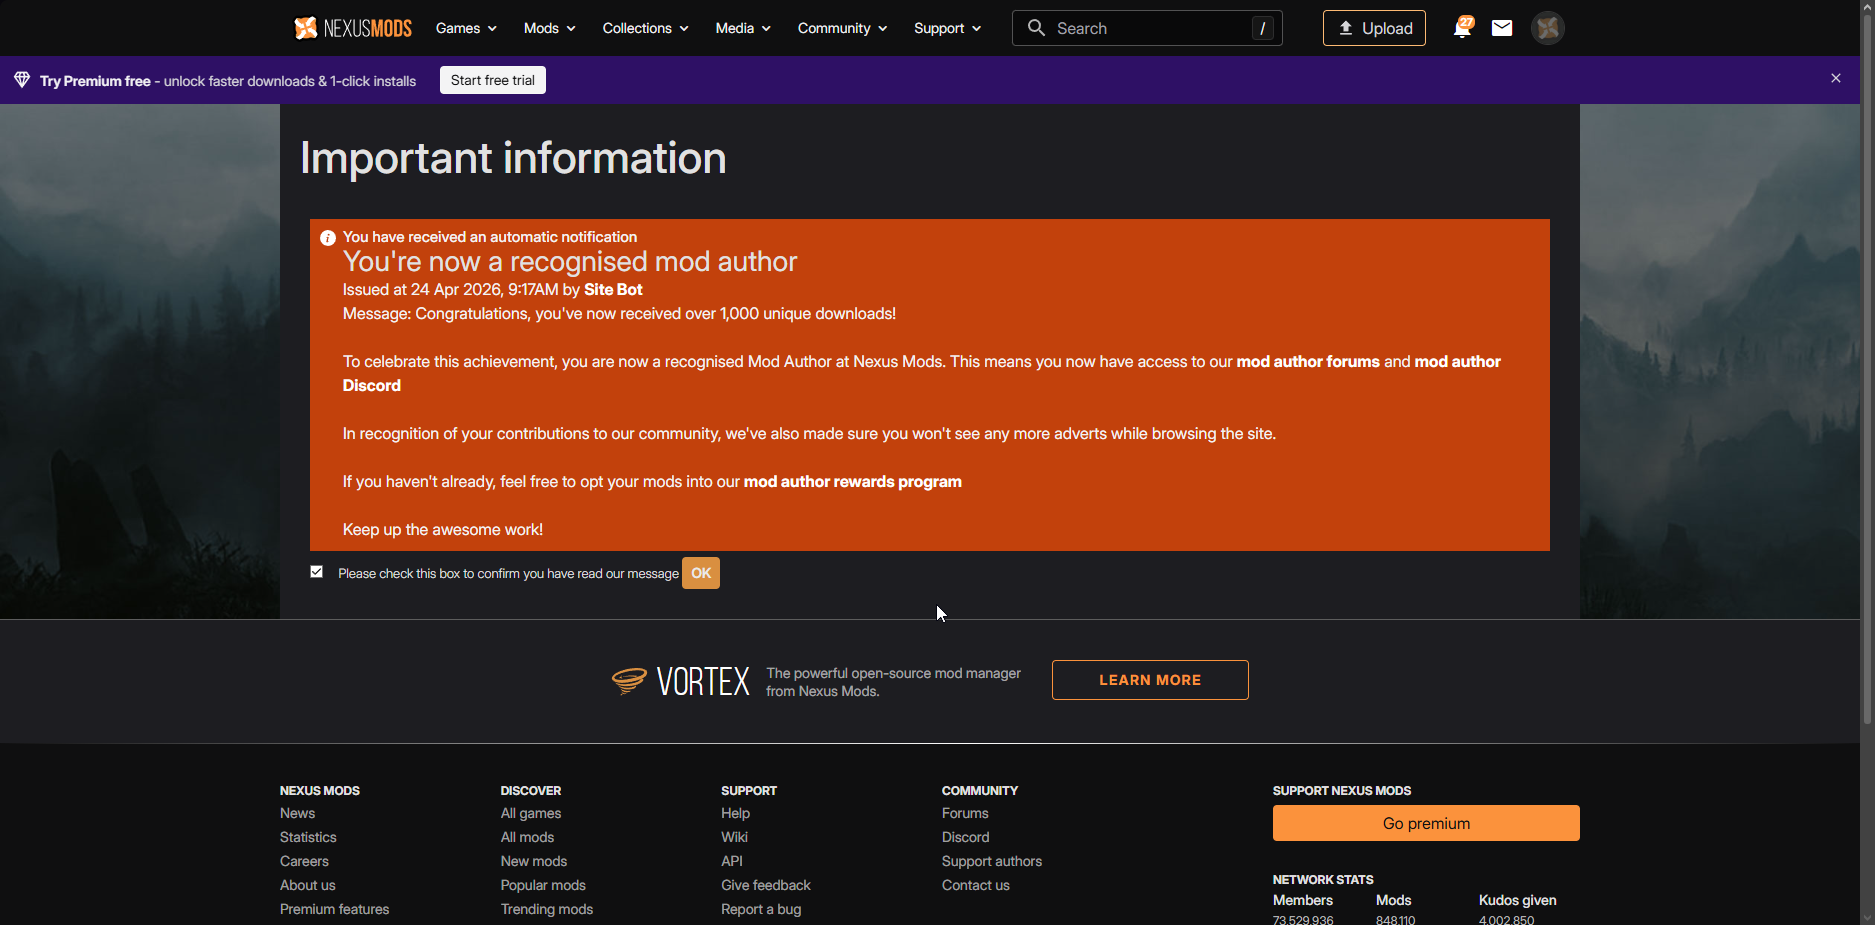Open the Careers footer link
The height and width of the screenshot is (925, 1875).
pyautogui.click(x=304, y=861)
